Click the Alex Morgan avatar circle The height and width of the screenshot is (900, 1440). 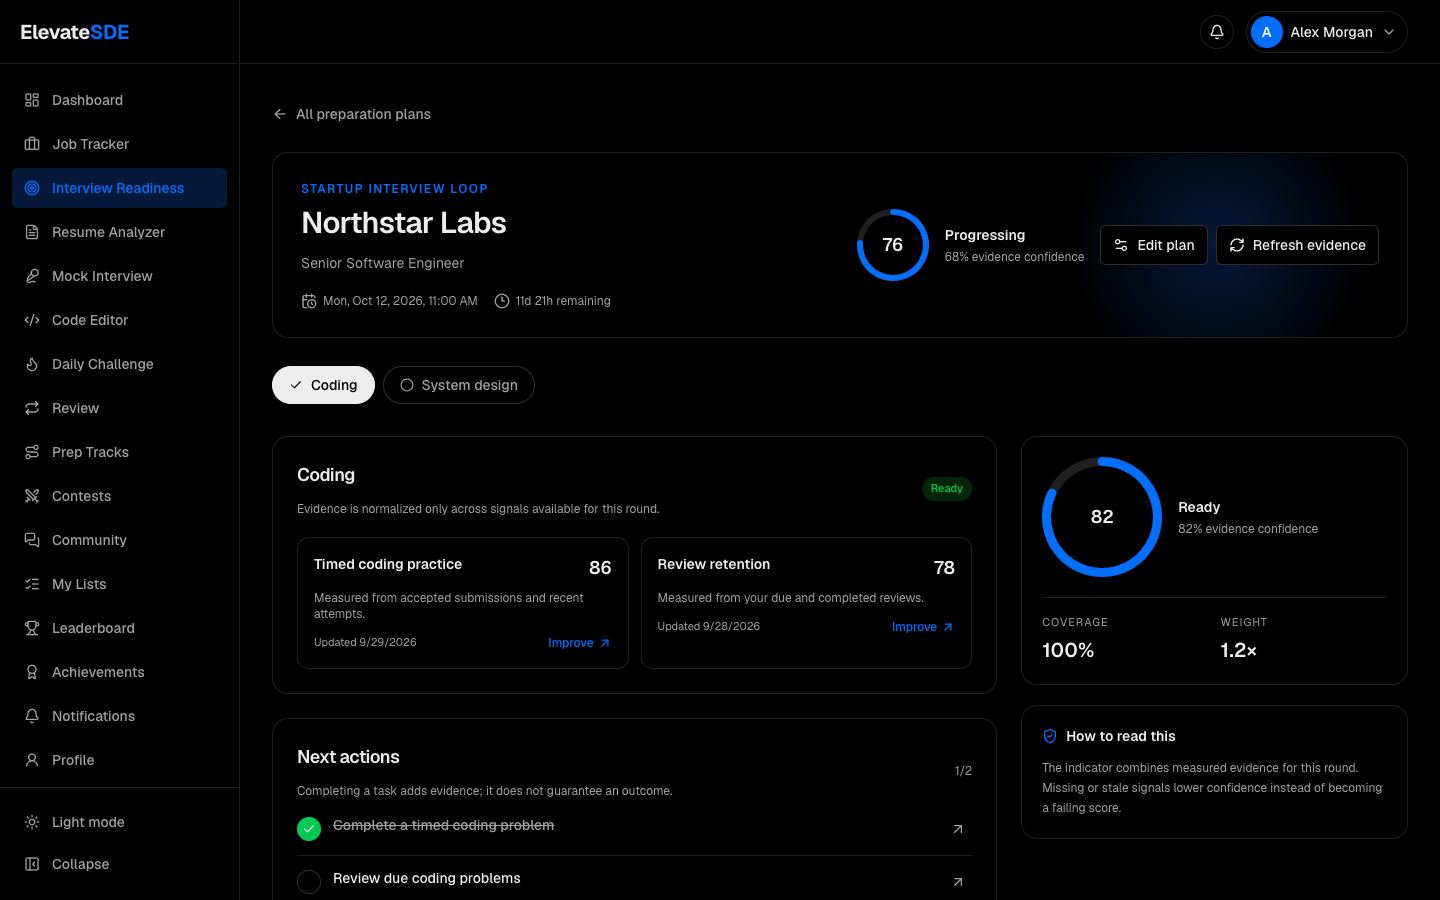pos(1267,32)
